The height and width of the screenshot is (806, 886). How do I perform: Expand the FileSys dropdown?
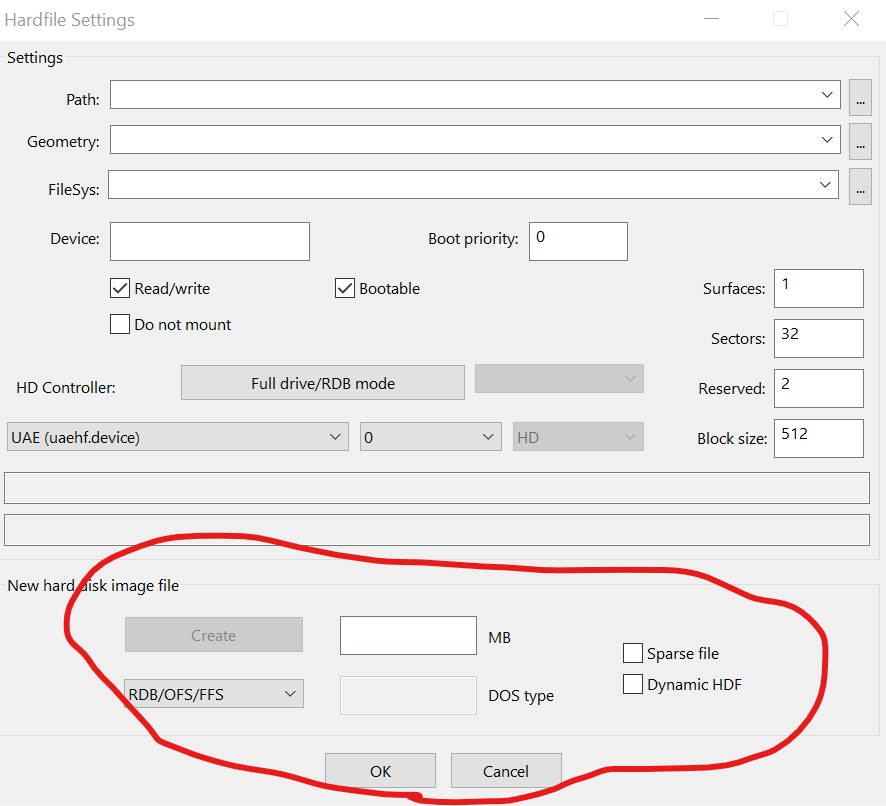(x=827, y=185)
